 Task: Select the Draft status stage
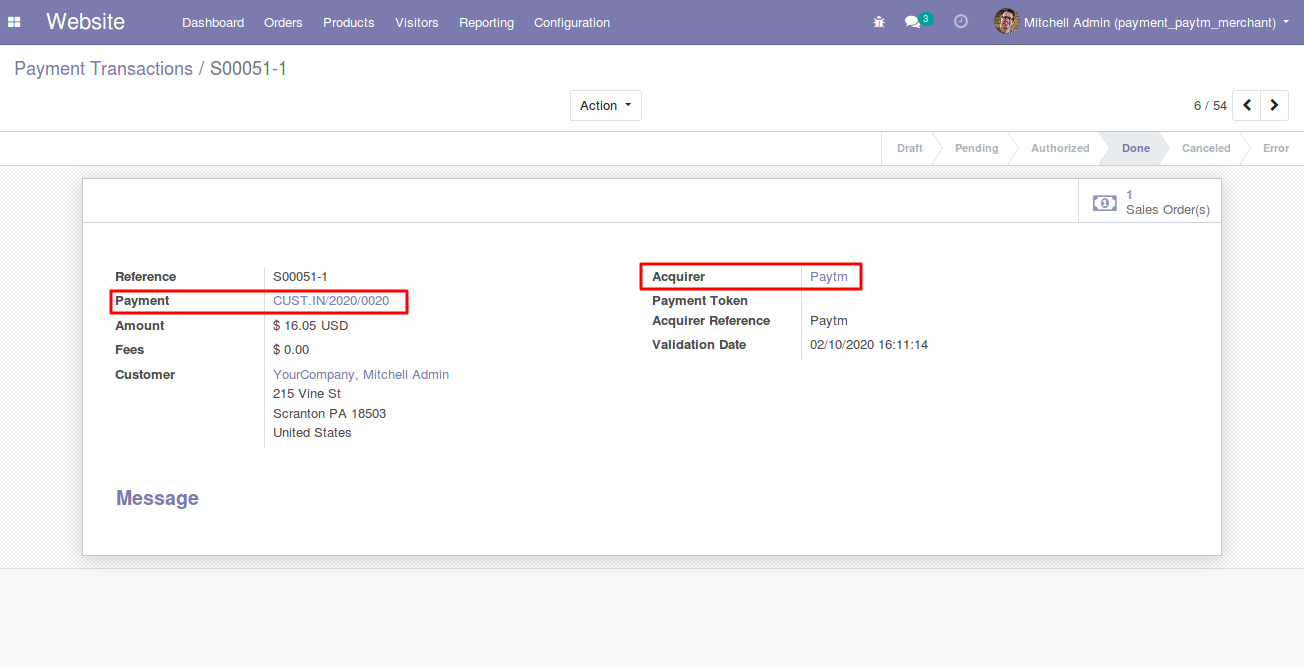click(909, 148)
